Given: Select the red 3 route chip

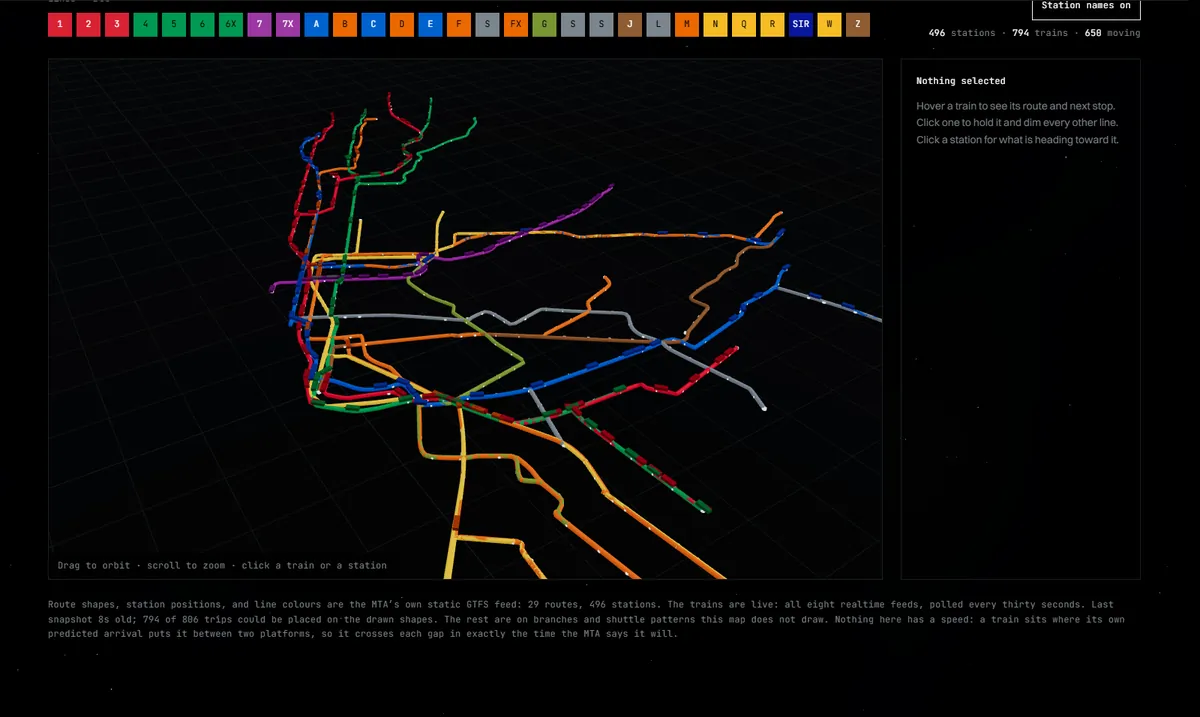Looking at the screenshot, I should tap(117, 25).
